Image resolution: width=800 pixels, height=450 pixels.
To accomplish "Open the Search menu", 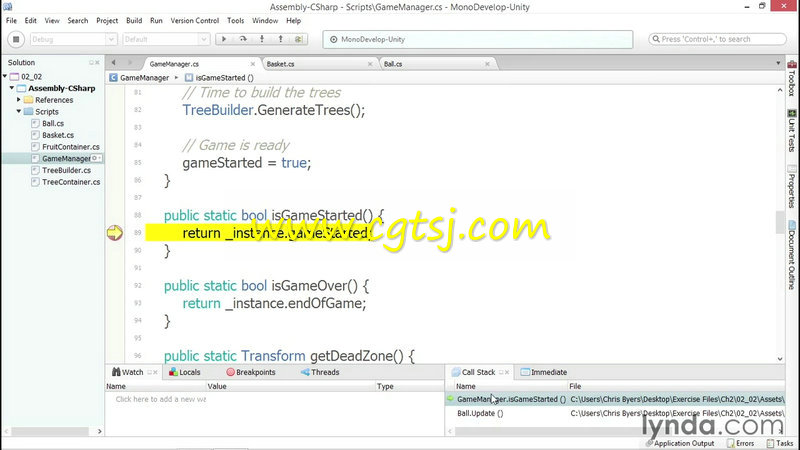I will (x=78, y=20).
